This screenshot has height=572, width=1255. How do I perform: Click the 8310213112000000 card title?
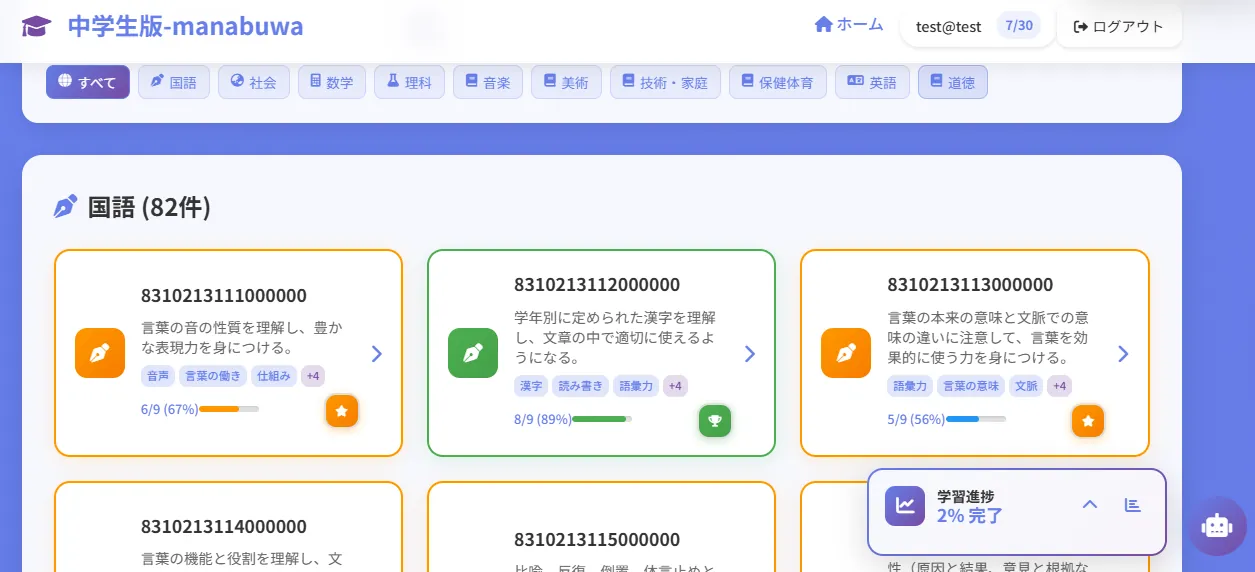[x=597, y=285]
